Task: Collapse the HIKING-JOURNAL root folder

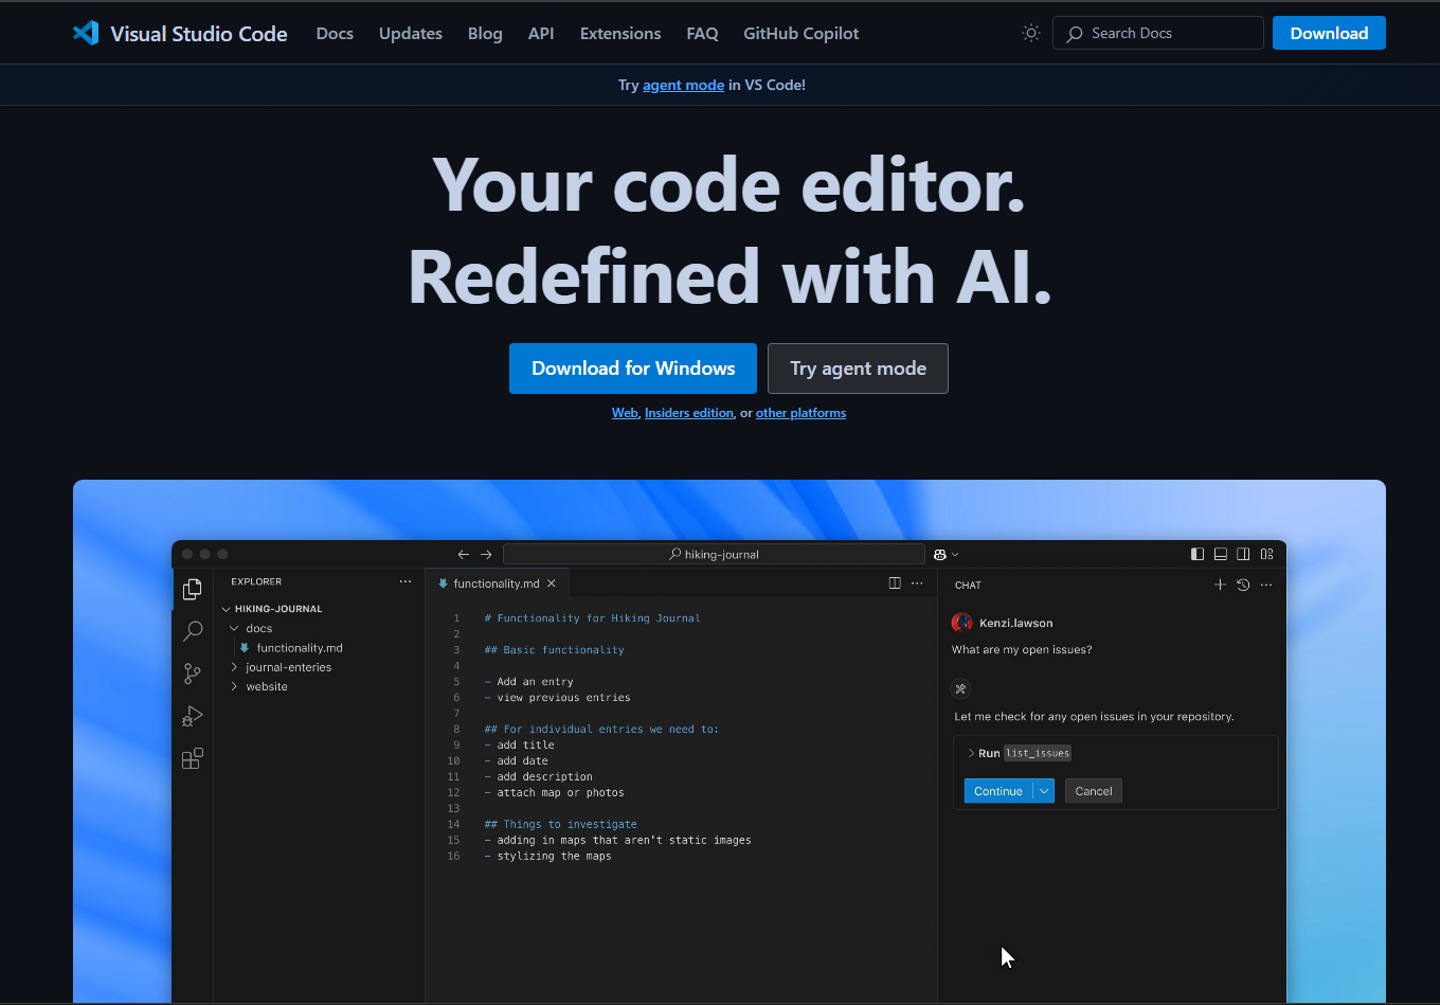Action: (226, 609)
